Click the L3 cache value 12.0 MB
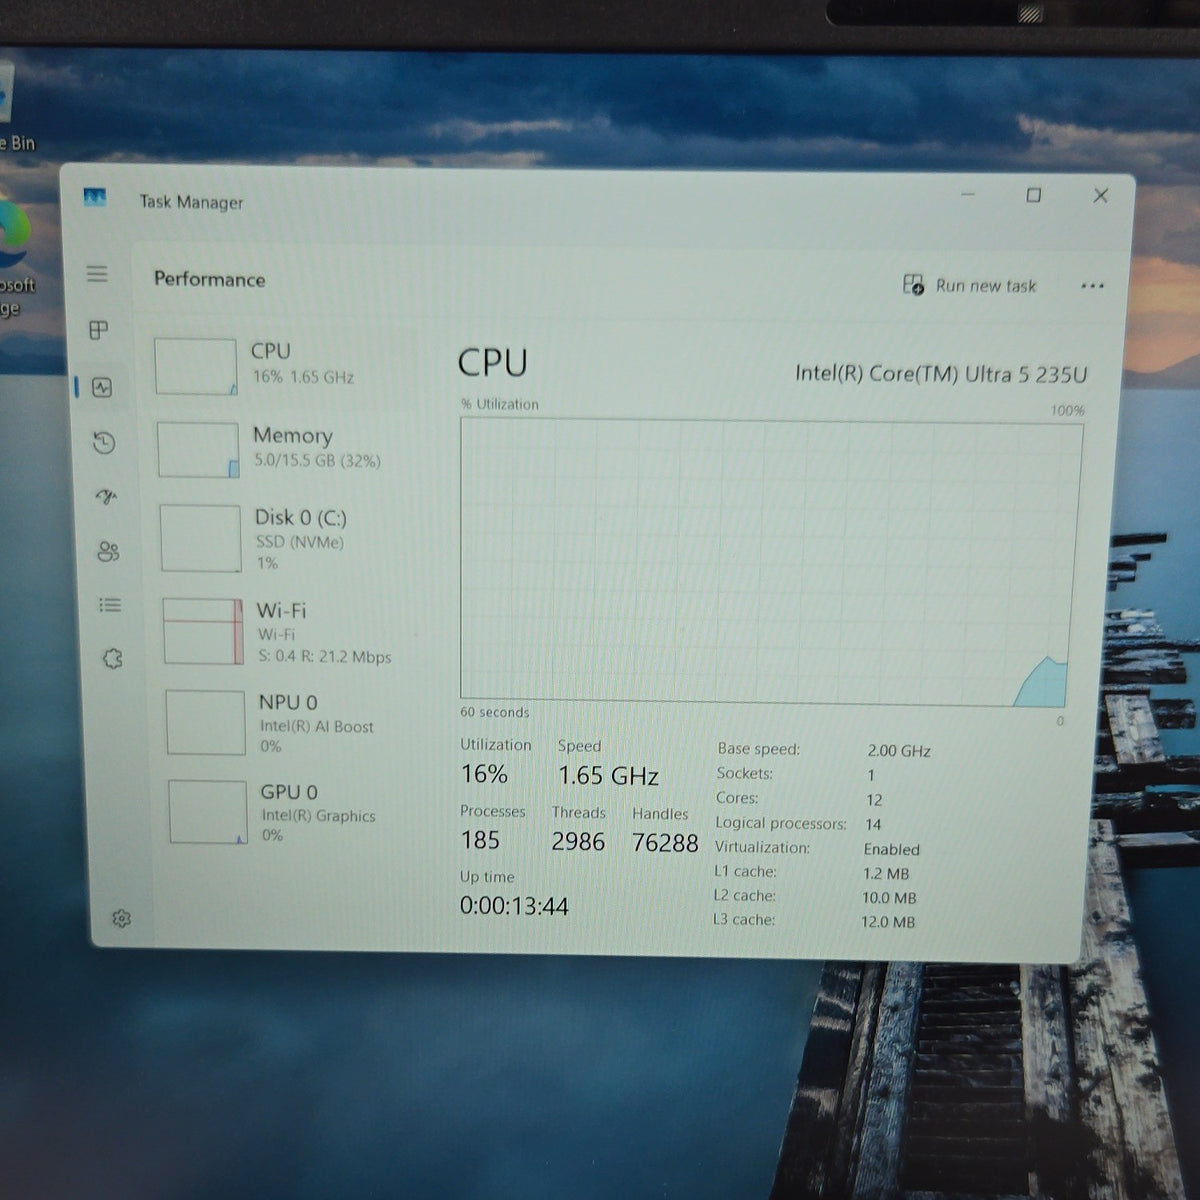This screenshot has width=1200, height=1200. tap(888, 922)
